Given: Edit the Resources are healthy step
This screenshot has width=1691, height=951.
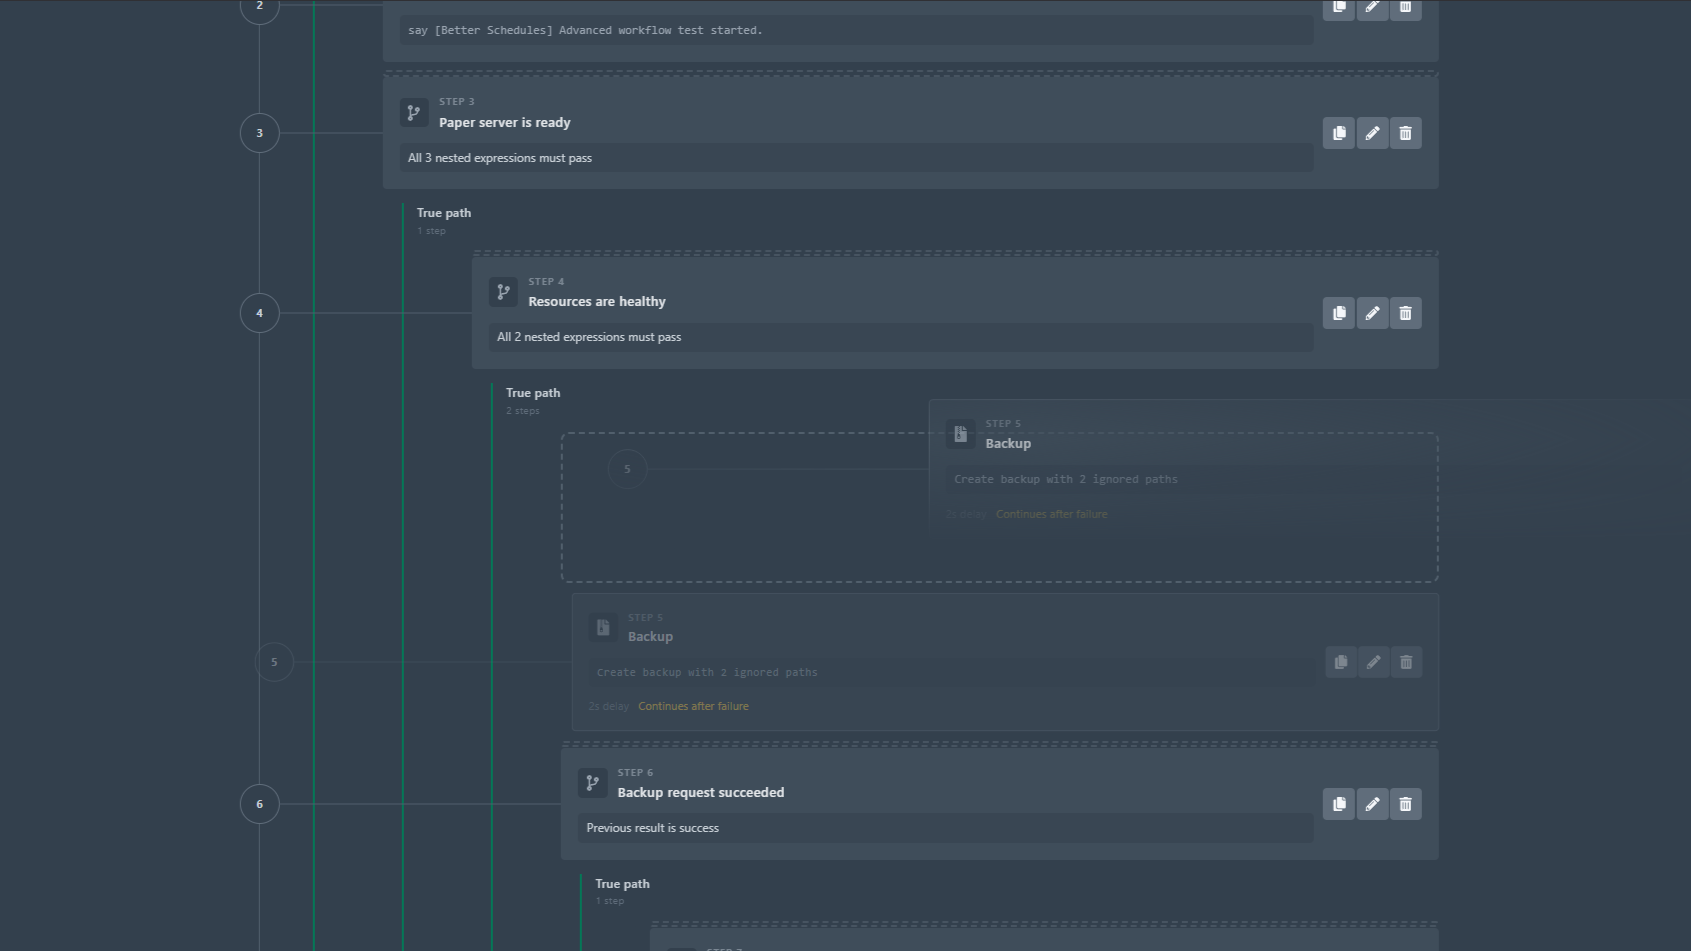Looking at the screenshot, I should tap(1372, 313).
